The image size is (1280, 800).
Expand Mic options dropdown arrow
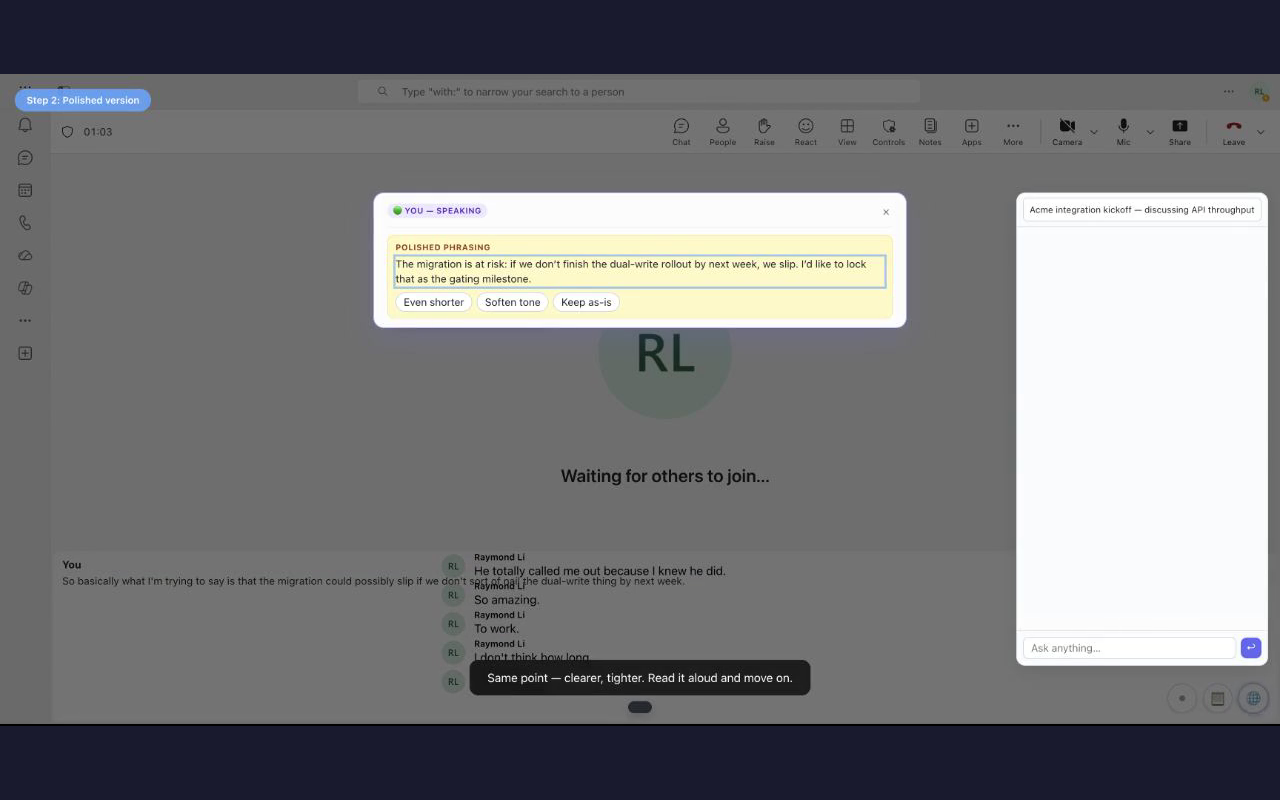[1150, 132]
